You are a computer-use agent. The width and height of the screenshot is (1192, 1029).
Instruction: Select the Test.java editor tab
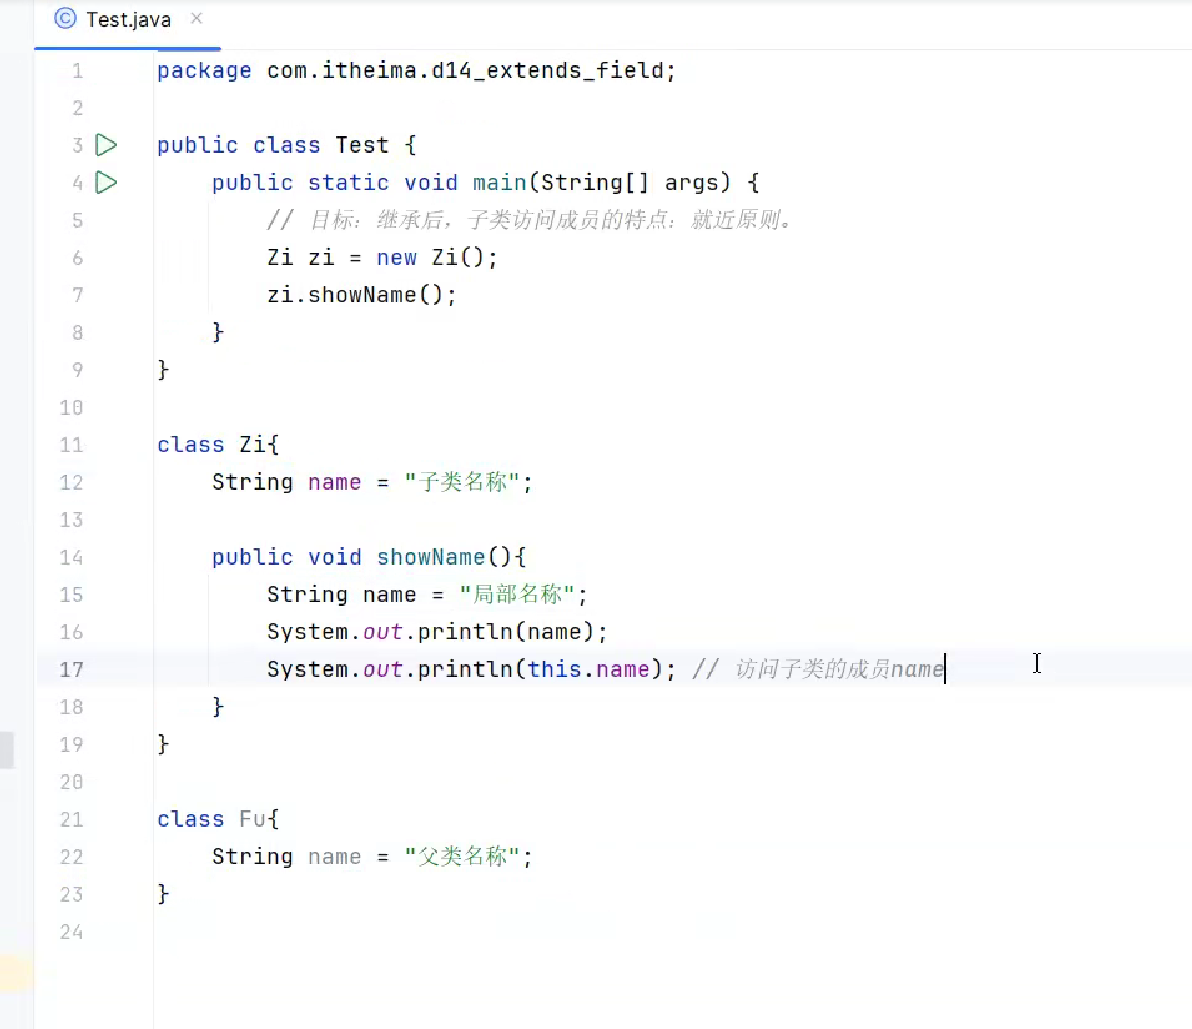[x=128, y=20]
